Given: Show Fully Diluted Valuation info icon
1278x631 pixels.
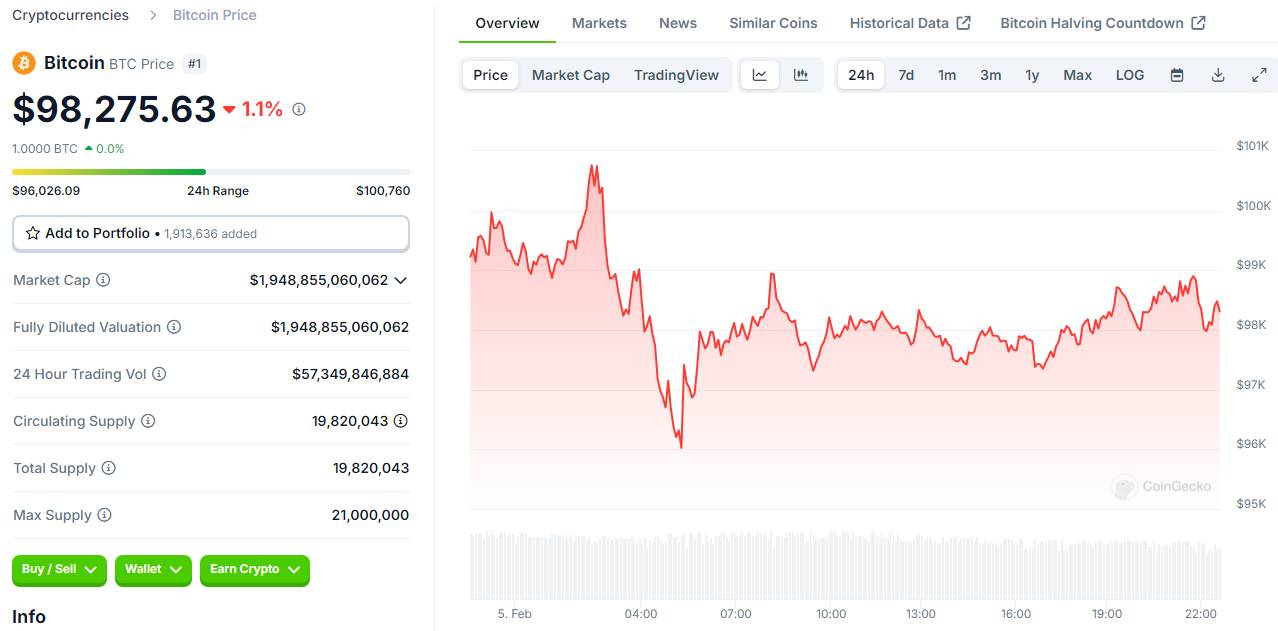Looking at the screenshot, I should click(x=174, y=327).
